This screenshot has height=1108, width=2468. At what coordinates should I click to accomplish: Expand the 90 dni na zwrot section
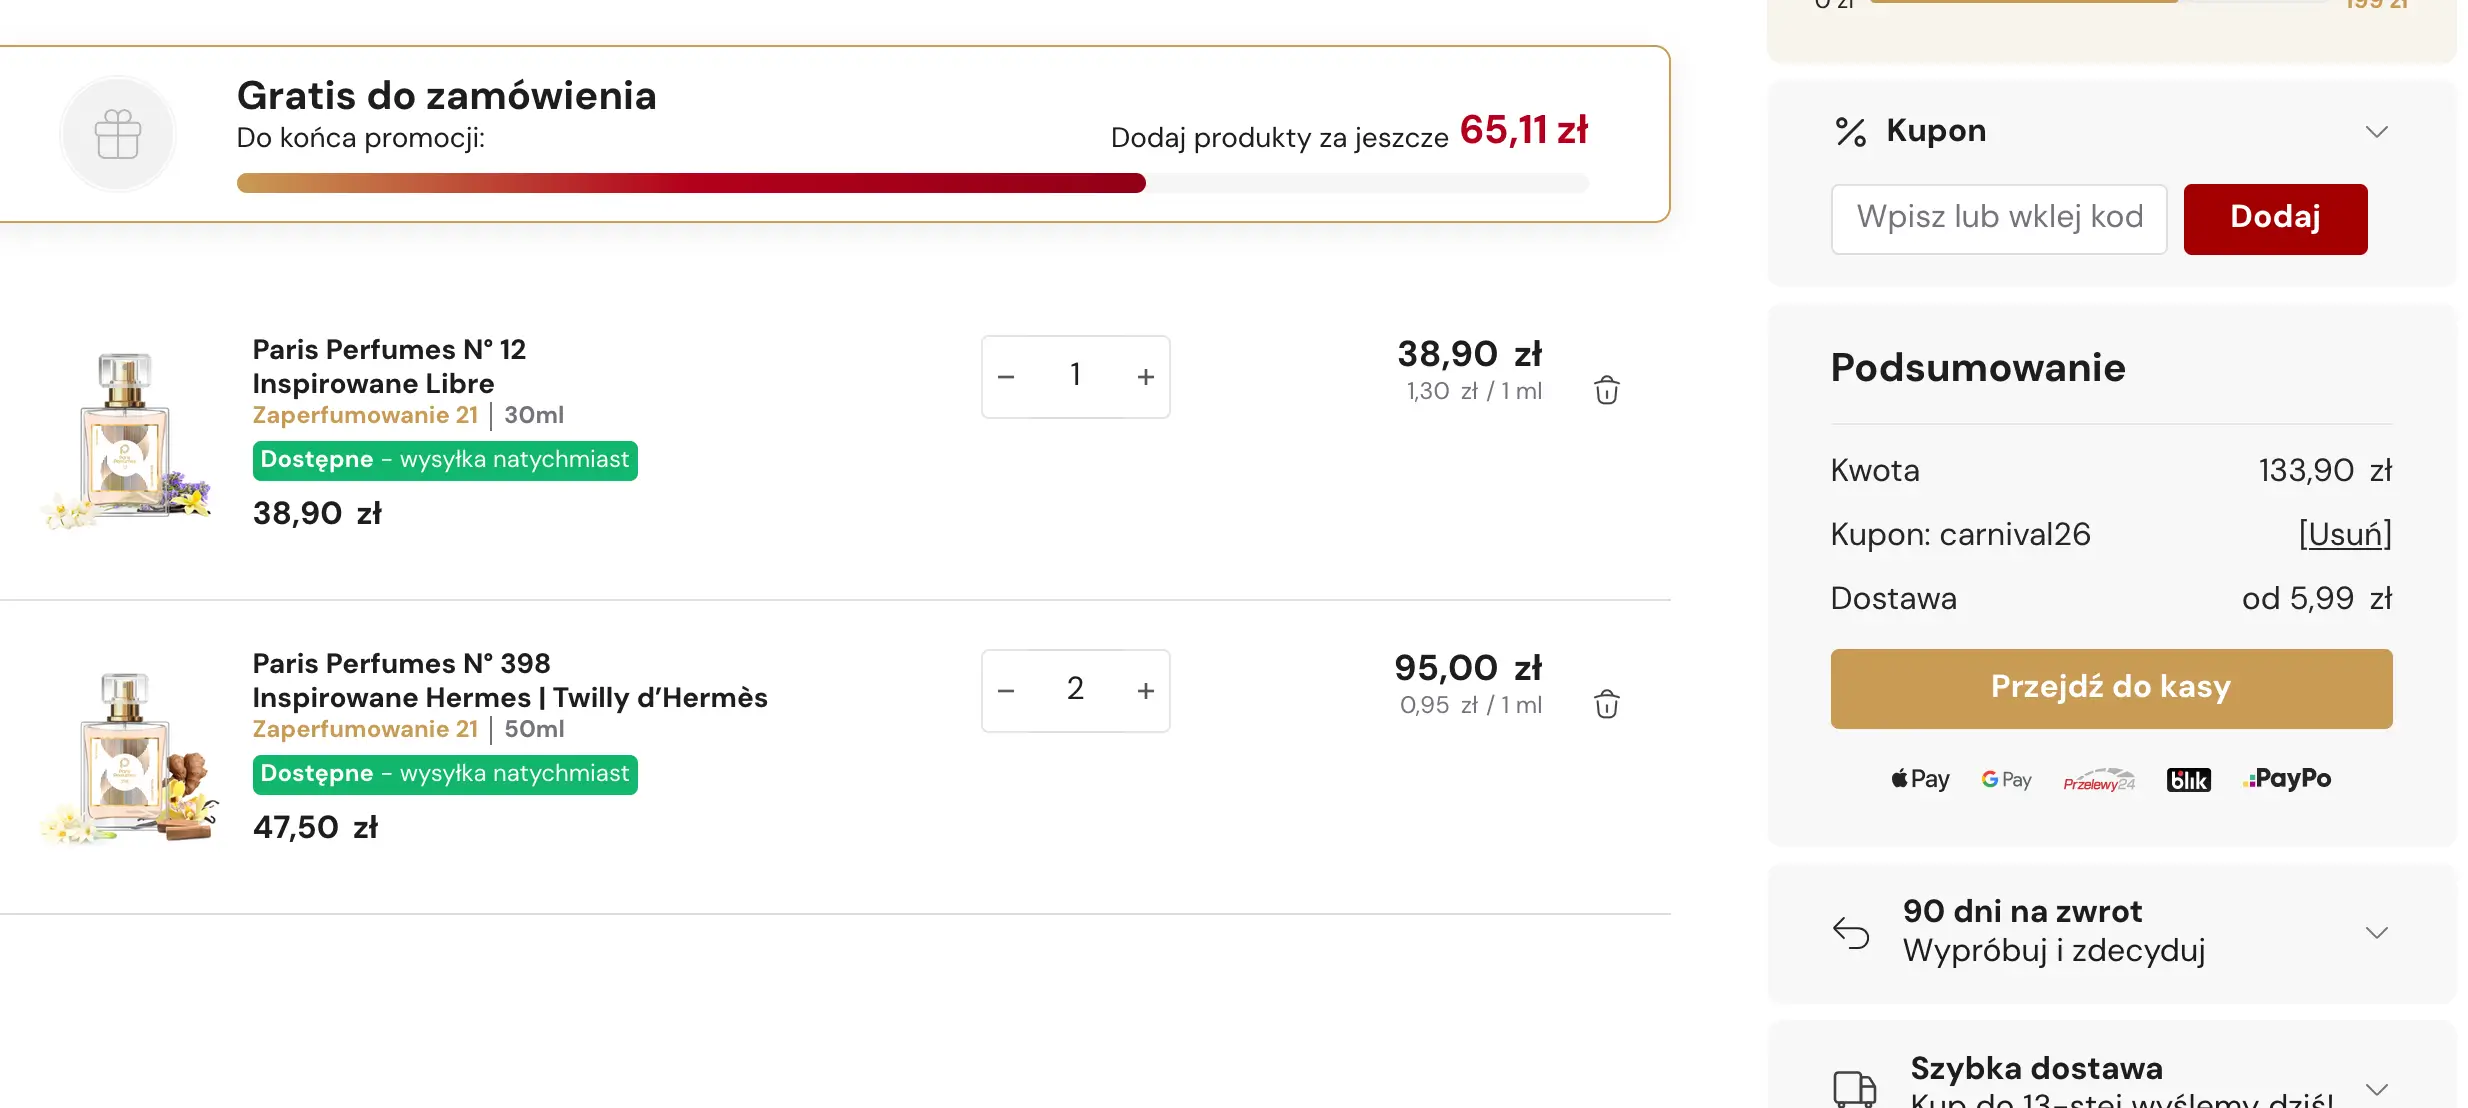2376,932
